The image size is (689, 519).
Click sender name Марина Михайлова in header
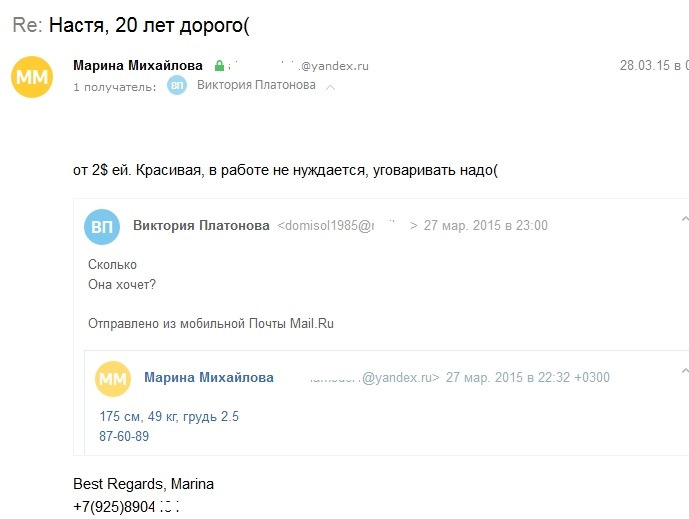[x=138, y=65]
